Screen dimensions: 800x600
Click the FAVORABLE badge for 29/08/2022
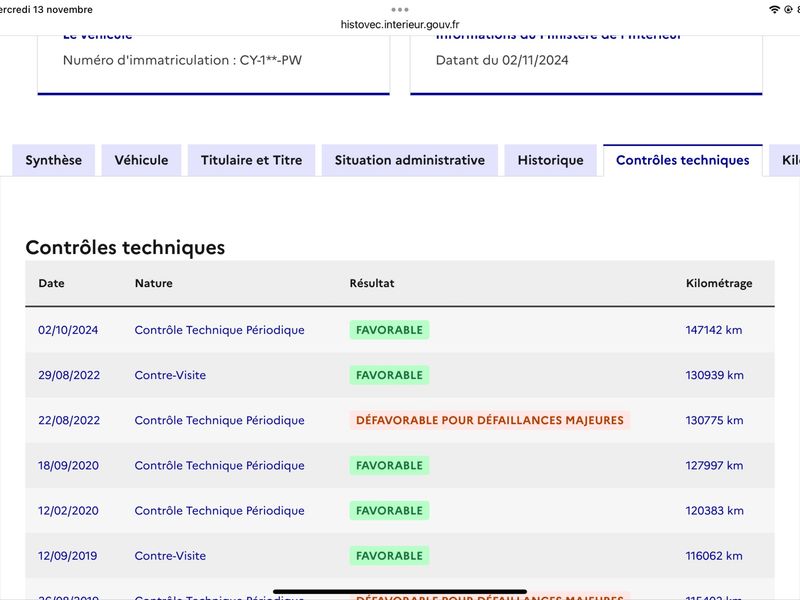click(389, 375)
